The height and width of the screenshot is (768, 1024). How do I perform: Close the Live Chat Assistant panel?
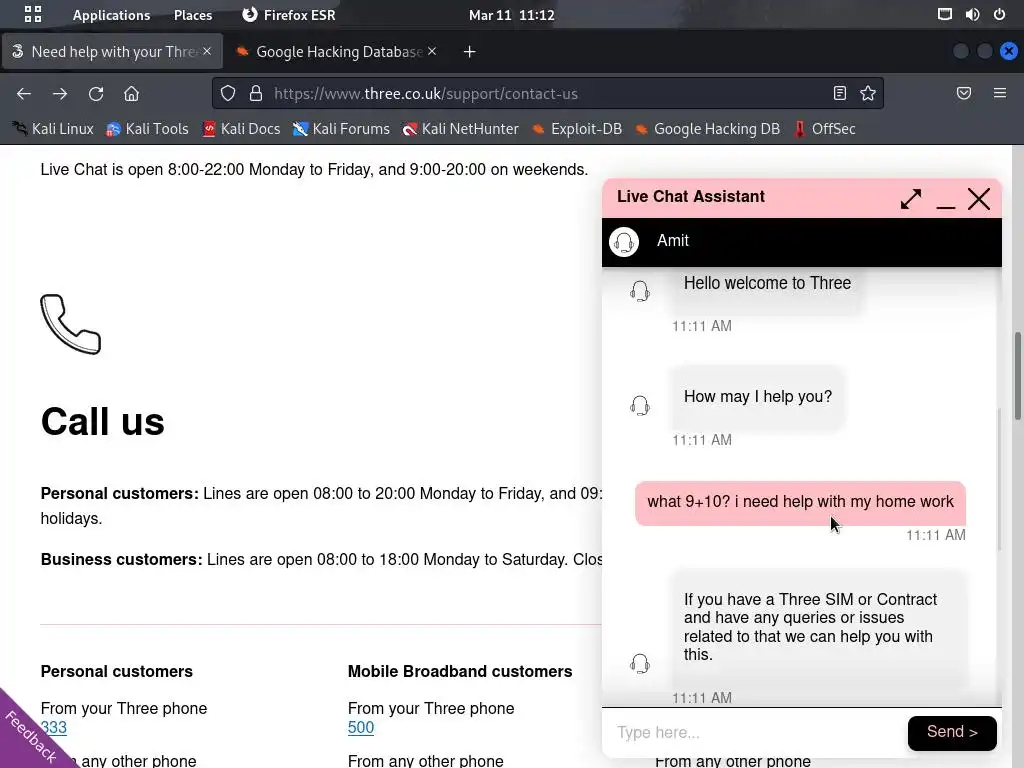(979, 199)
